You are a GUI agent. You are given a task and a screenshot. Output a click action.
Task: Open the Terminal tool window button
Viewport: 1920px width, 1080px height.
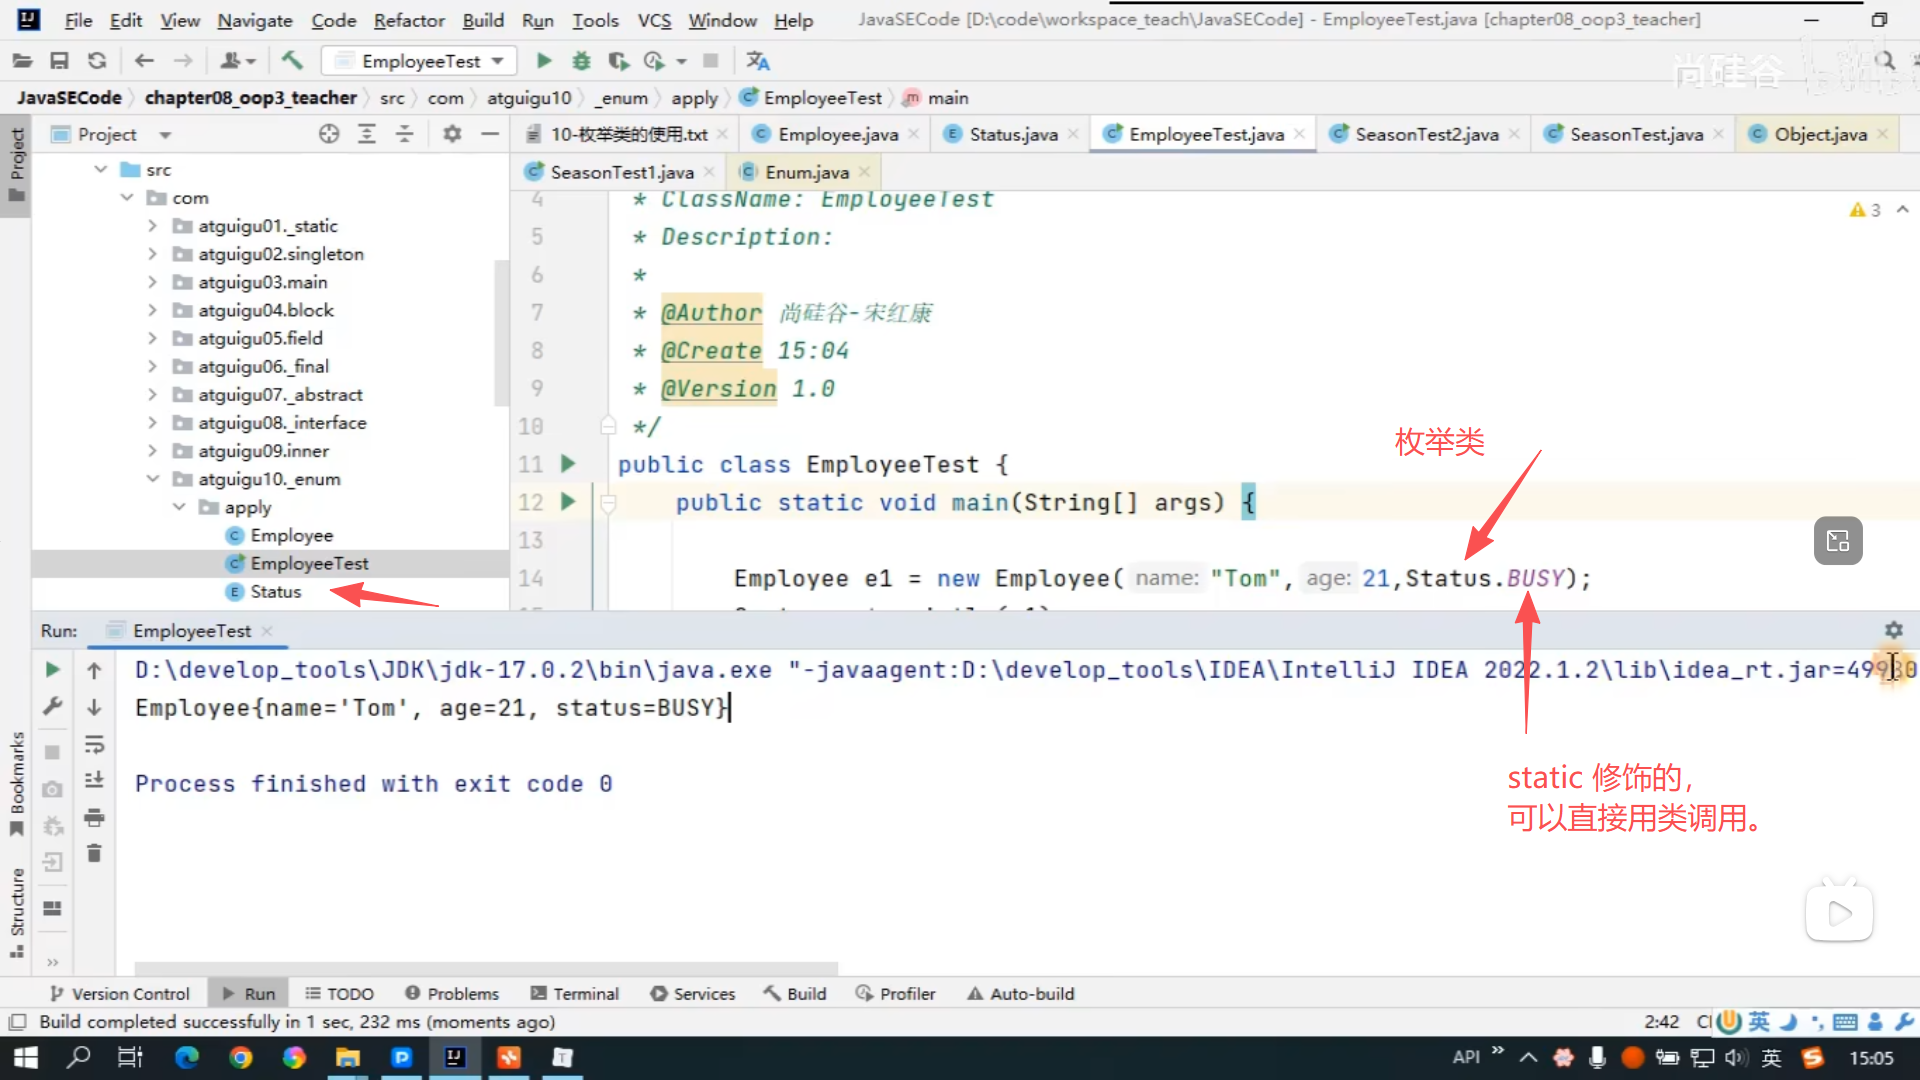coord(575,993)
